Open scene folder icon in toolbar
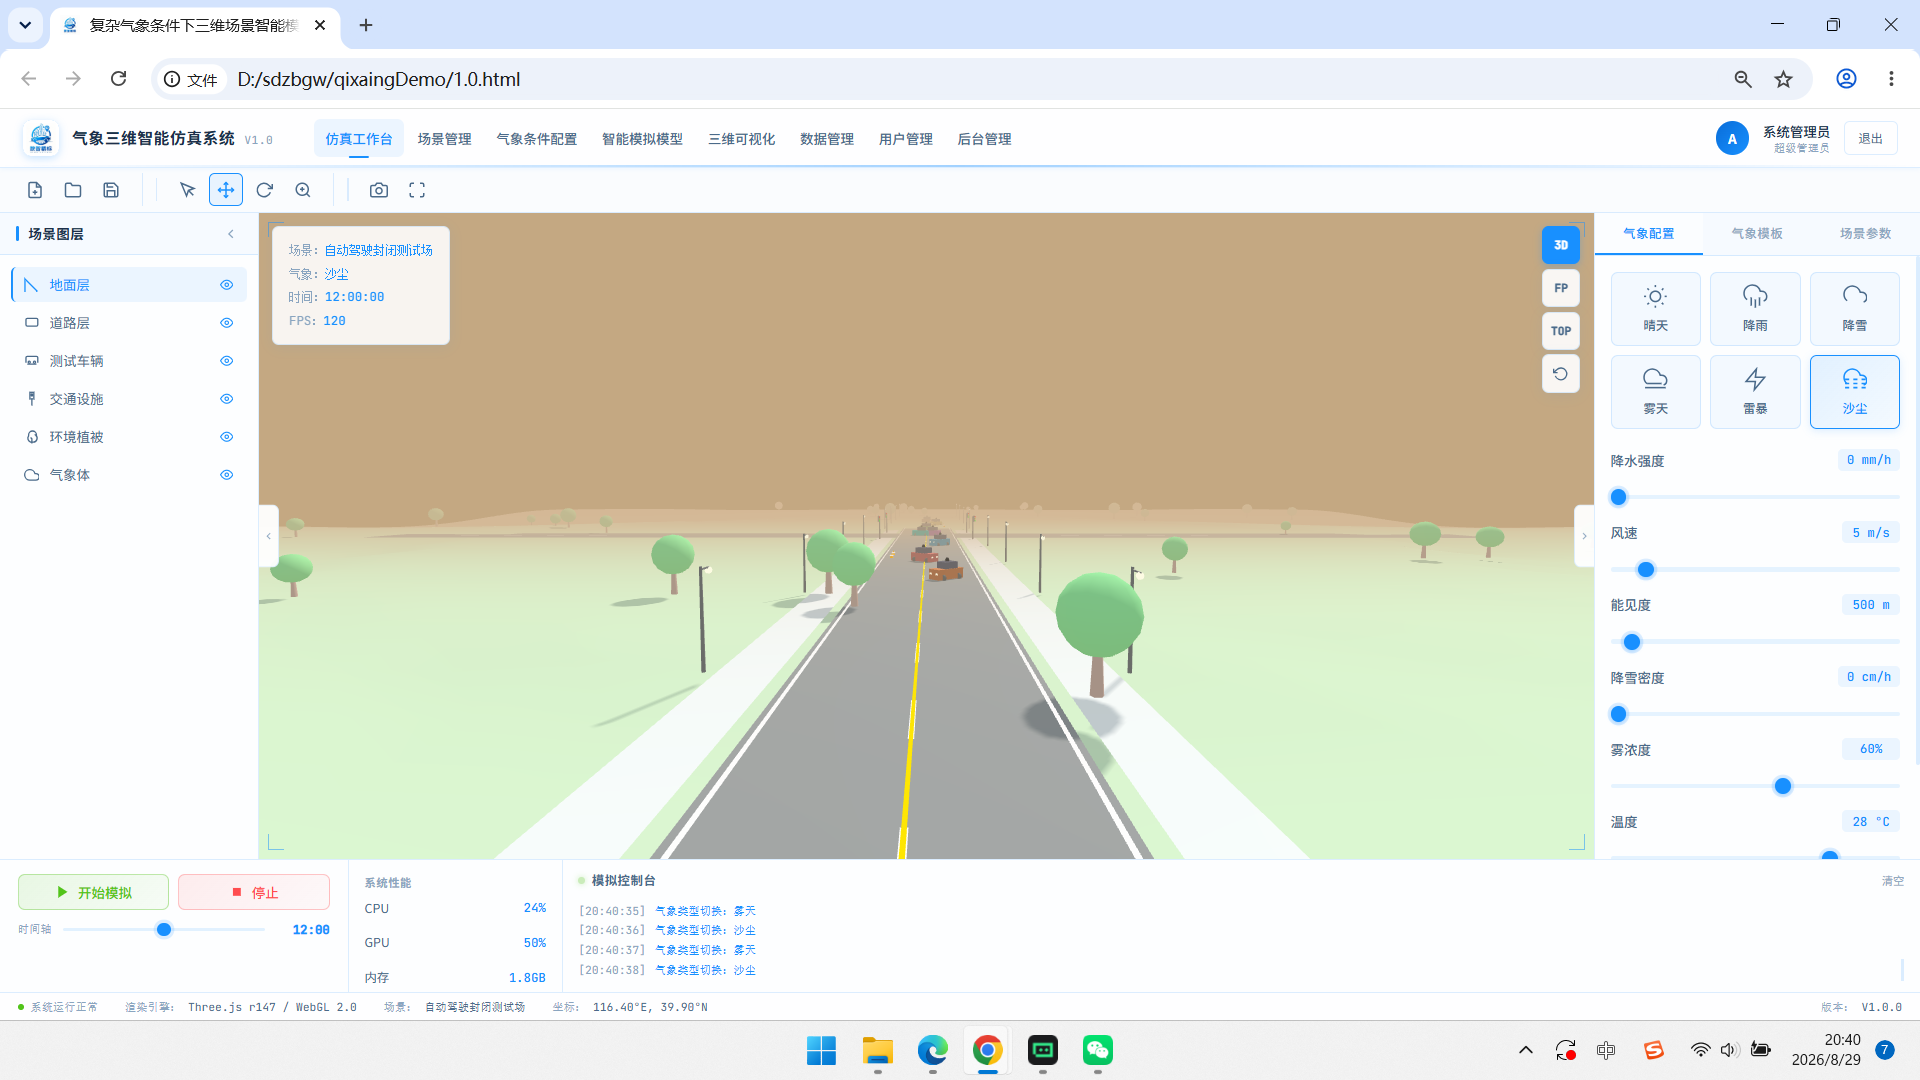The height and width of the screenshot is (1080, 1920). [x=73, y=190]
